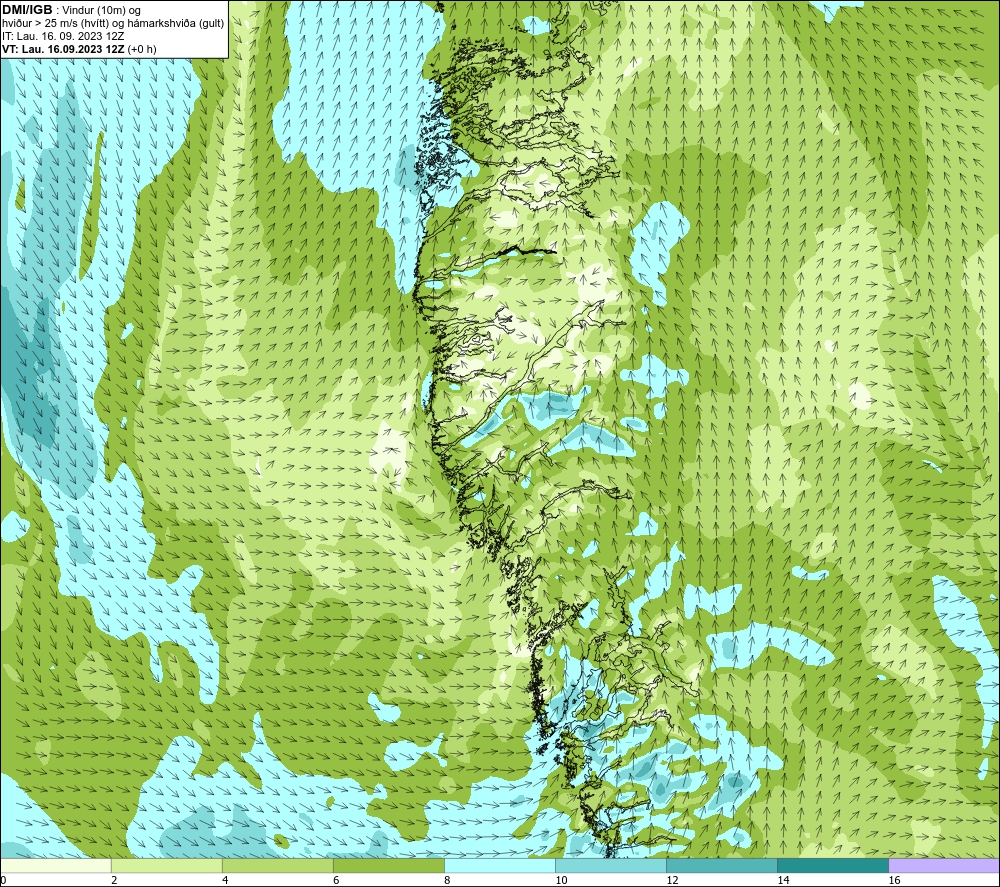Click the legend label '14'
The height and width of the screenshot is (887, 1000).
(x=783, y=881)
